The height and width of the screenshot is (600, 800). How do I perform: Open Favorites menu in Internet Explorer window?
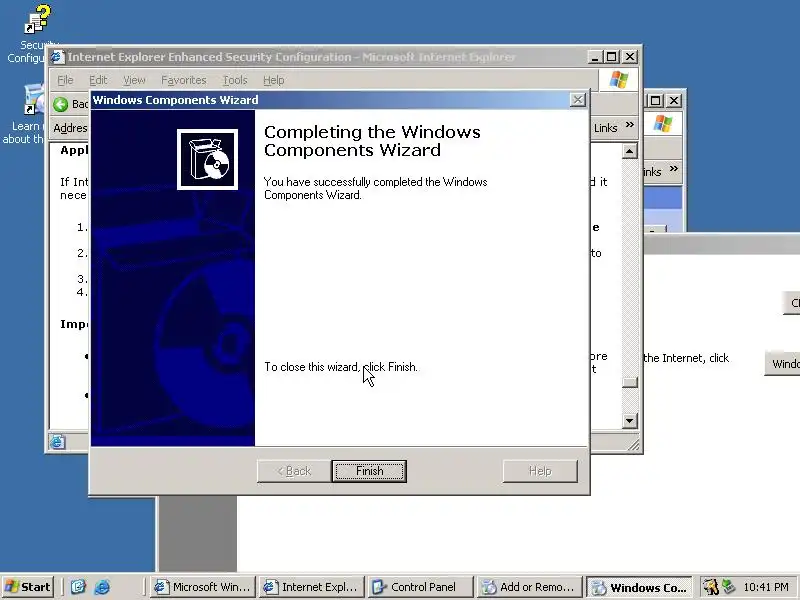tap(184, 80)
